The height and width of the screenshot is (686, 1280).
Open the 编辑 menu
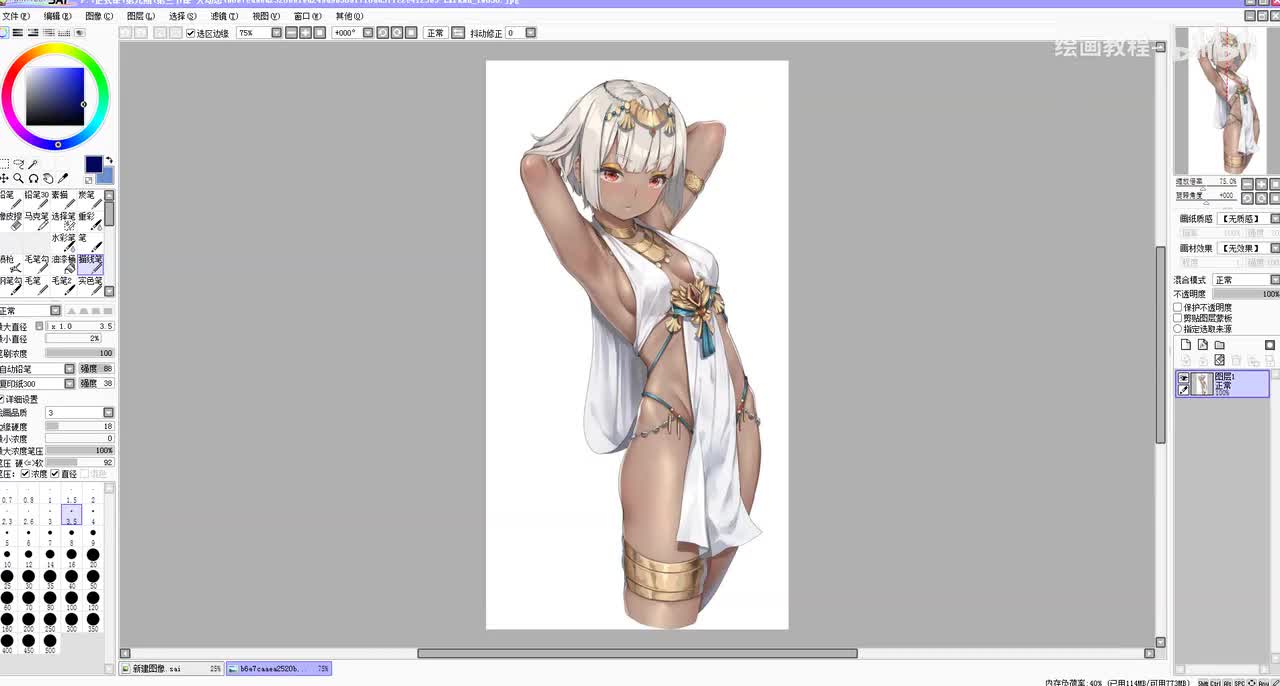coord(58,16)
